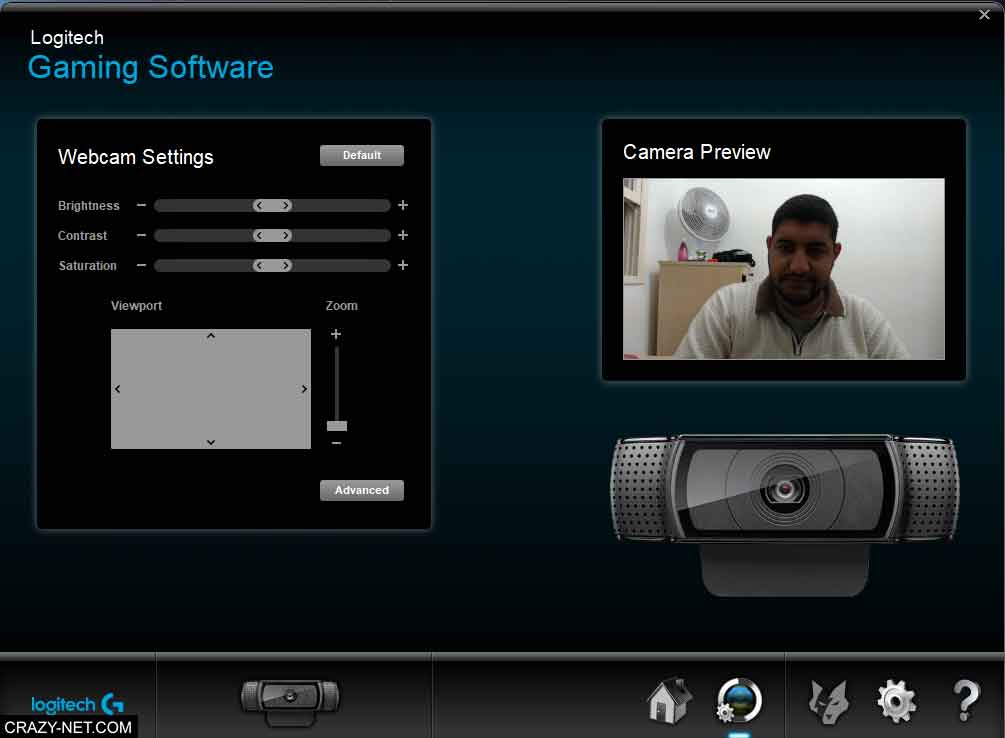Increase Contrast with the plus icon
The height and width of the screenshot is (738, 1005).
(403, 235)
